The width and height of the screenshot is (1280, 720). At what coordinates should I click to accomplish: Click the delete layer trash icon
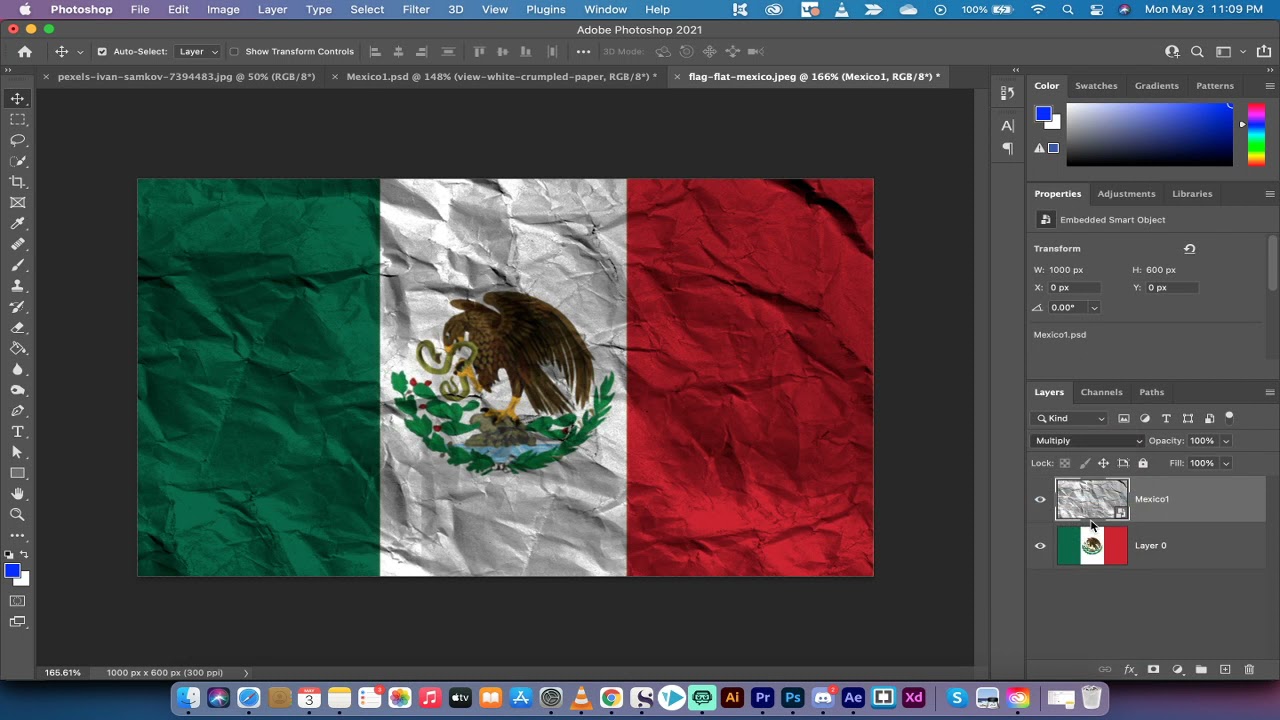coord(1250,670)
